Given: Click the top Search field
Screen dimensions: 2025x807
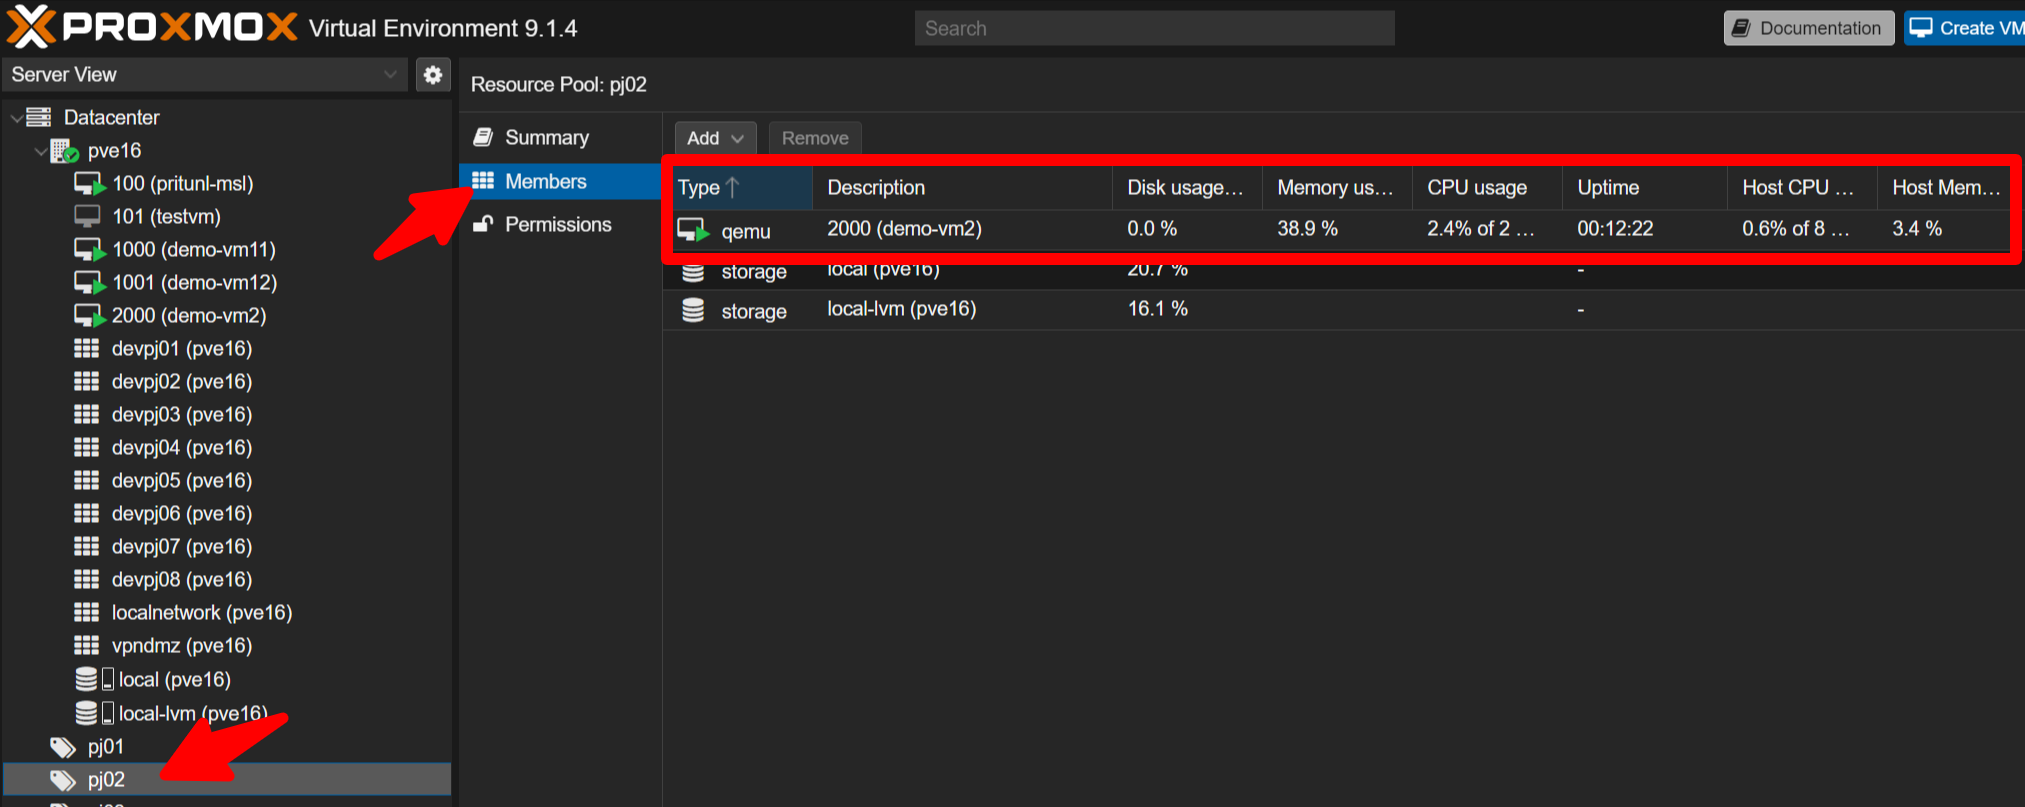Looking at the screenshot, I should pos(1154,28).
